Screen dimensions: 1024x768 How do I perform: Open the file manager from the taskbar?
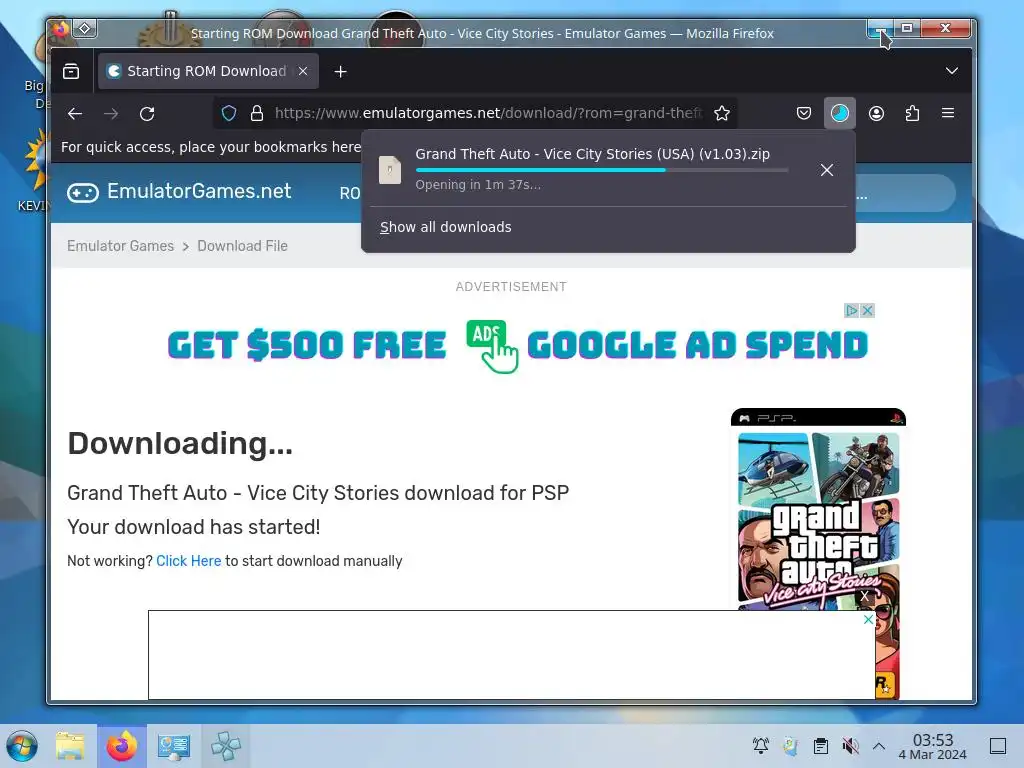click(70, 746)
